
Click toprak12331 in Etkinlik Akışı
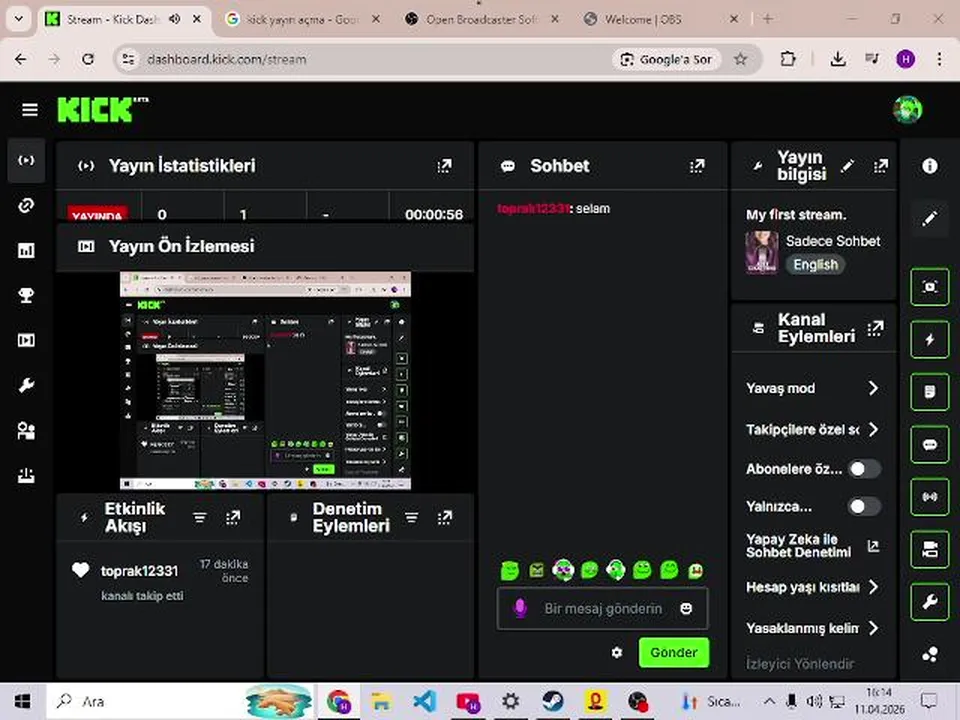[140, 571]
